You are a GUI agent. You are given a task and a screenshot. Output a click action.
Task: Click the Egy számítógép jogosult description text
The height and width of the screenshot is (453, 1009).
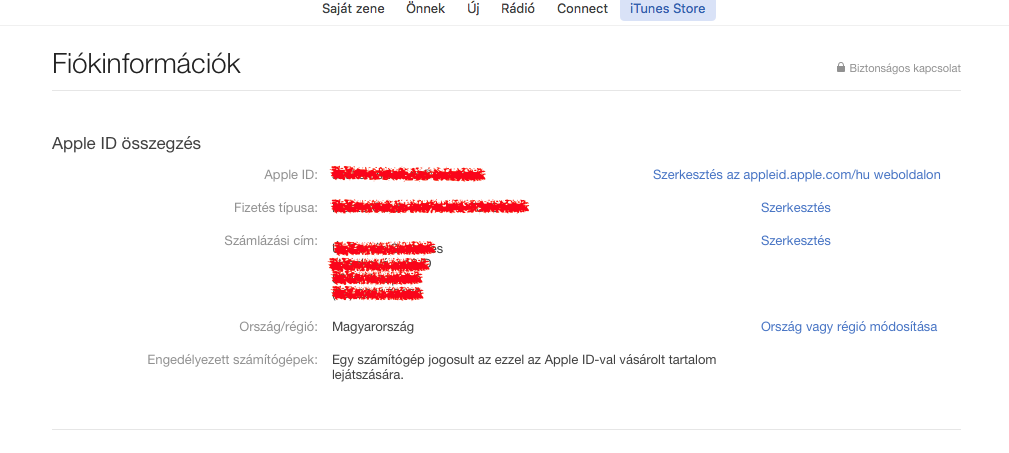pos(524,367)
